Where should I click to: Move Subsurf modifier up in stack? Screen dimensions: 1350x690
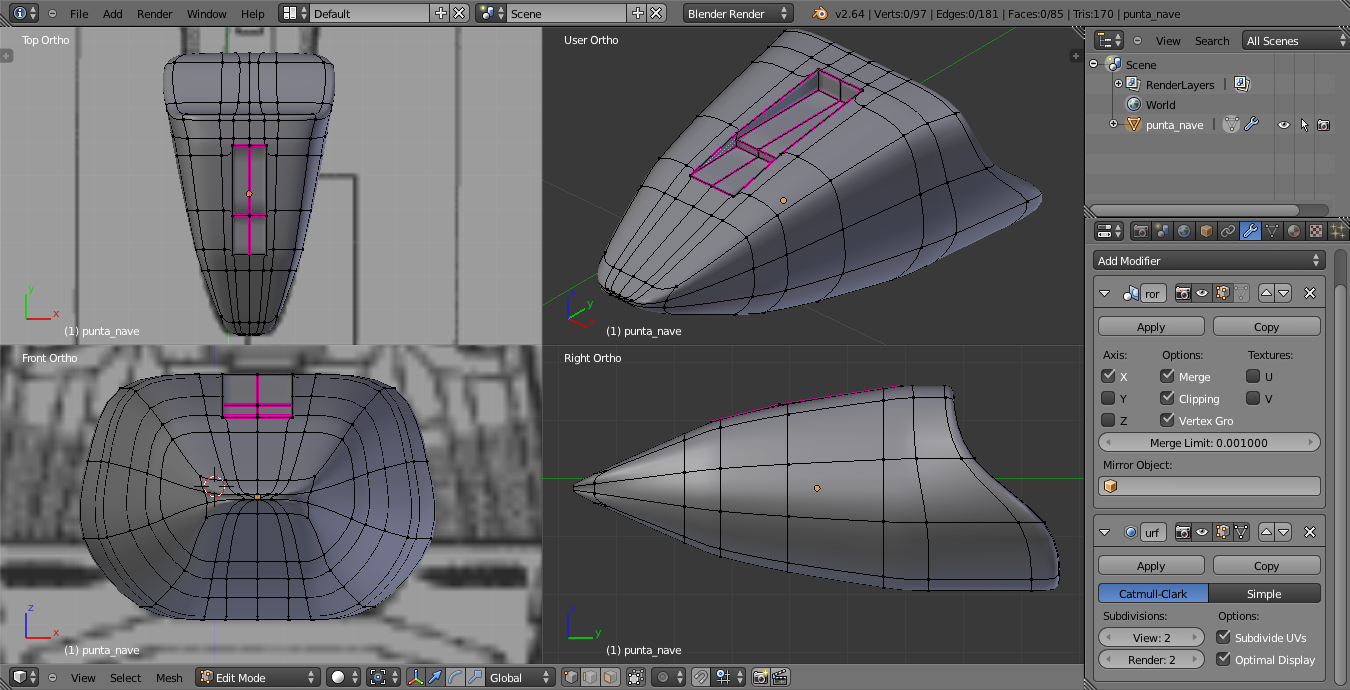1267,532
